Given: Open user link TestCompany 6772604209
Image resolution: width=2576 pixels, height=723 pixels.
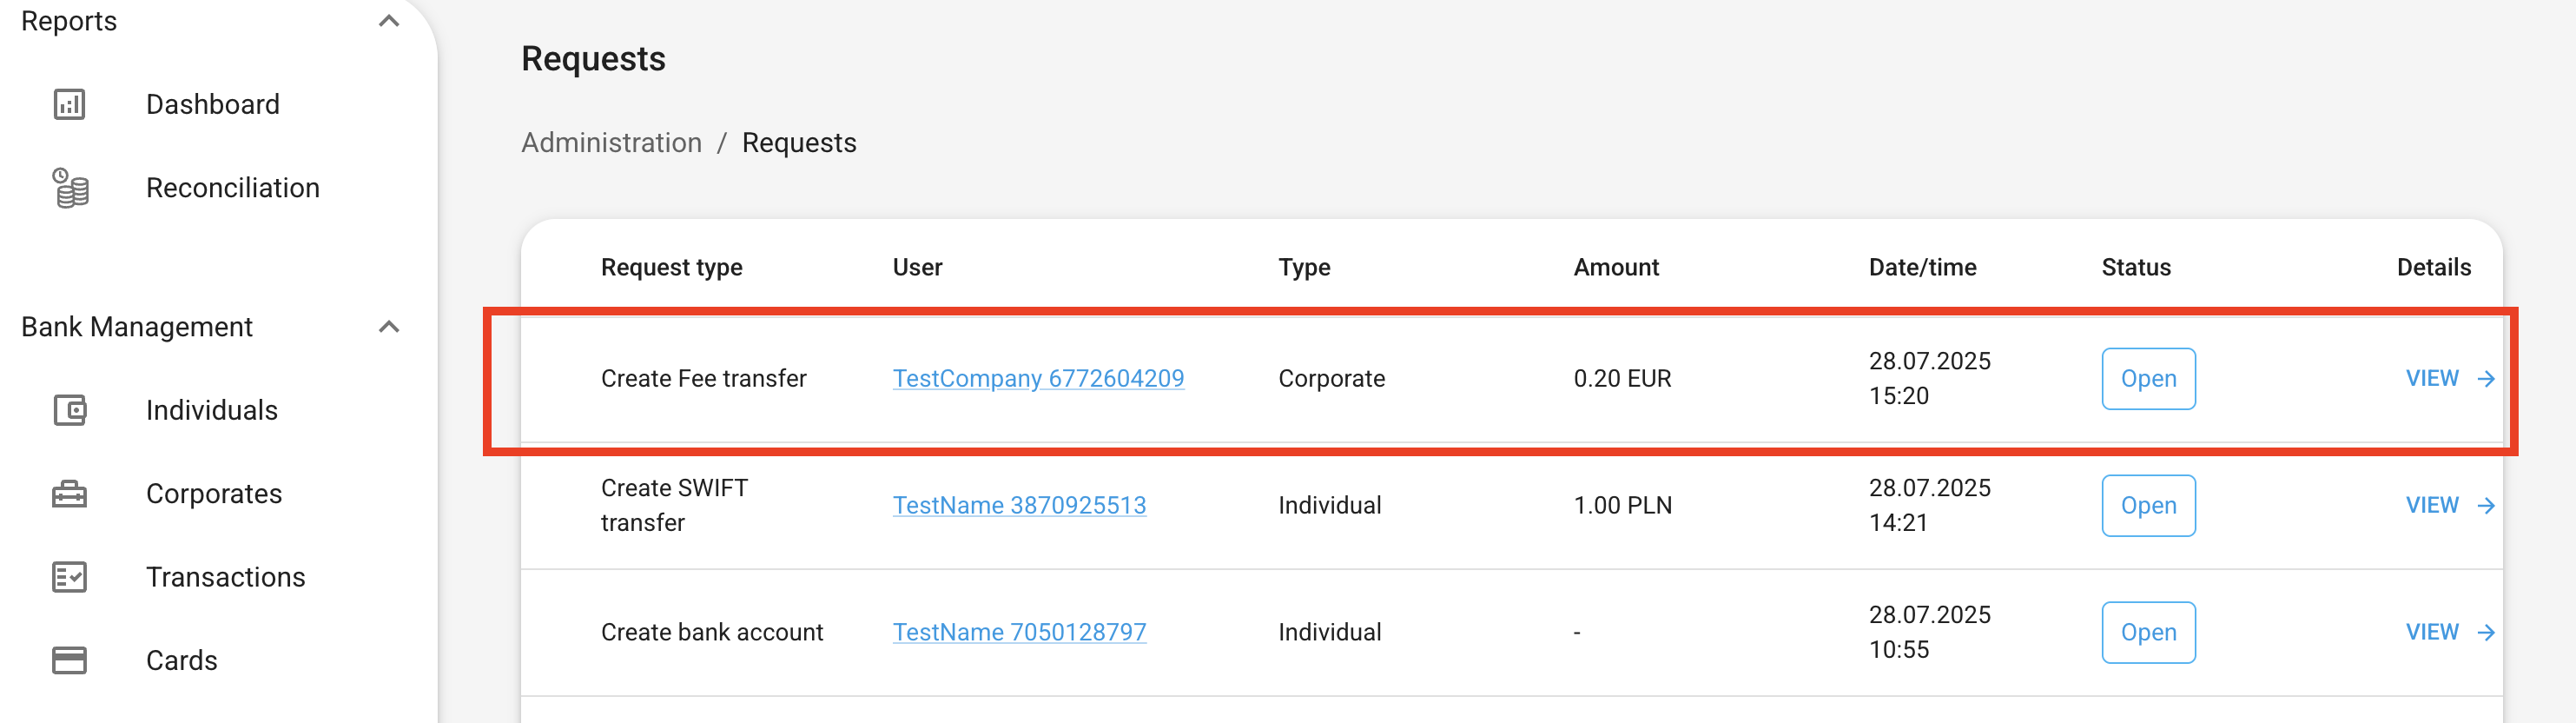Looking at the screenshot, I should (1038, 379).
